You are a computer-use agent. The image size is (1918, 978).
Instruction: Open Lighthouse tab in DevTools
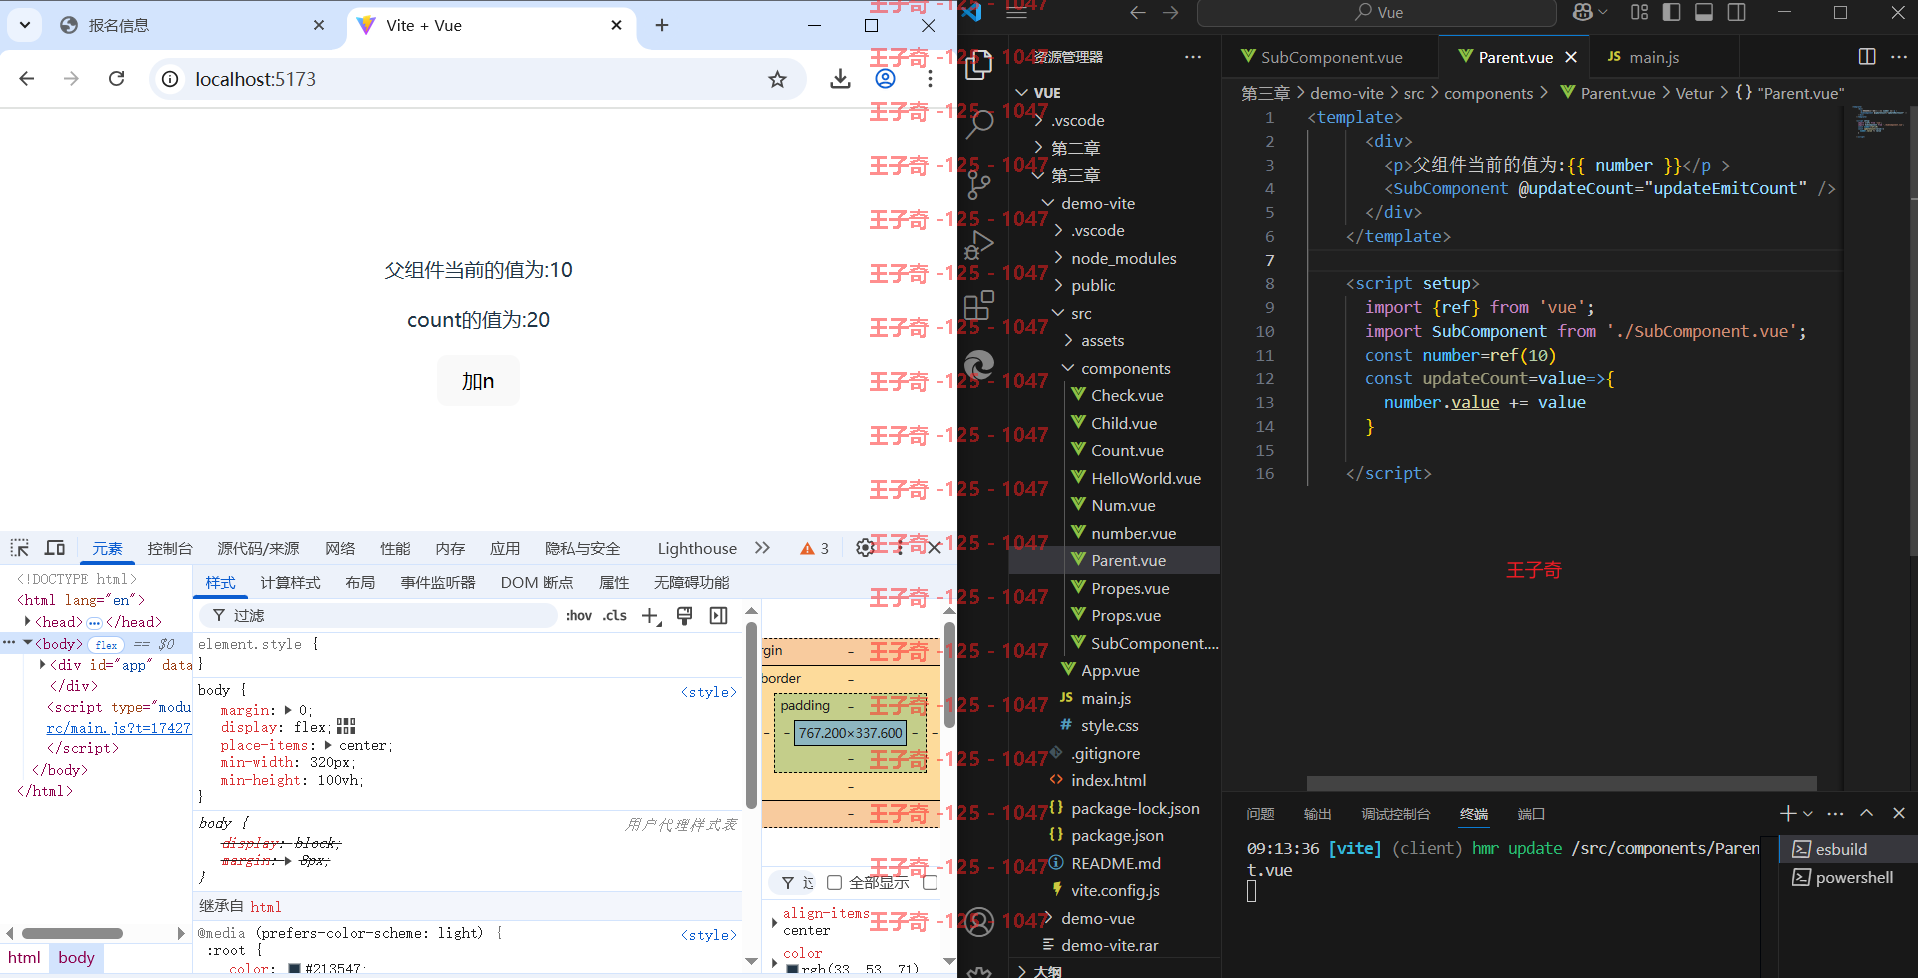(x=697, y=548)
